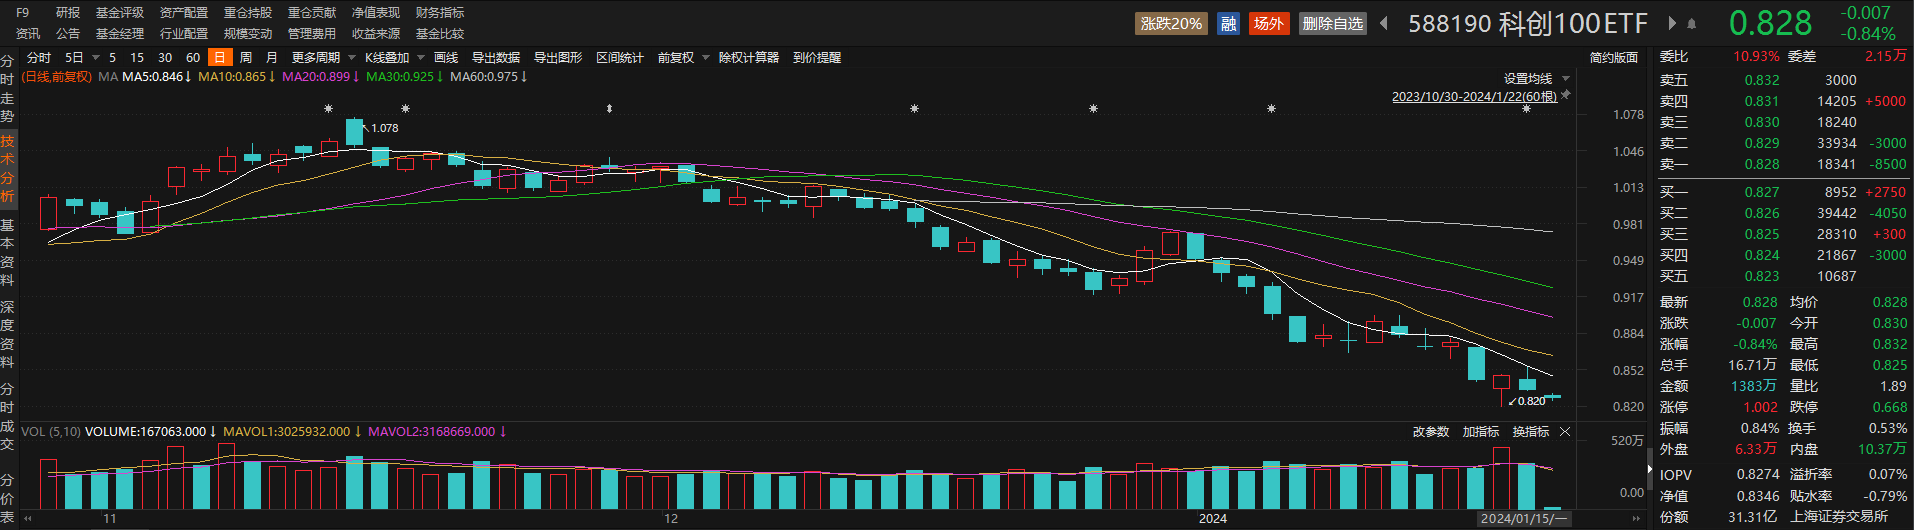Click the 融 margin trading badge

[x=1228, y=23]
